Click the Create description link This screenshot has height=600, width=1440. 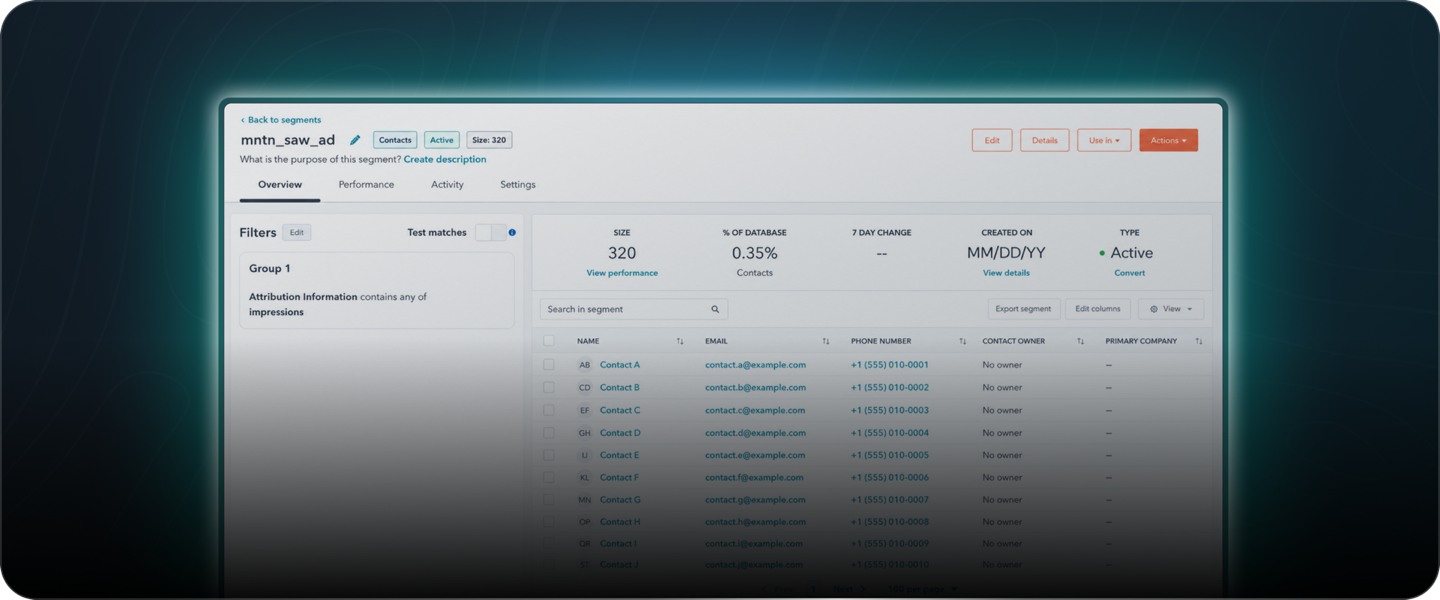click(445, 159)
